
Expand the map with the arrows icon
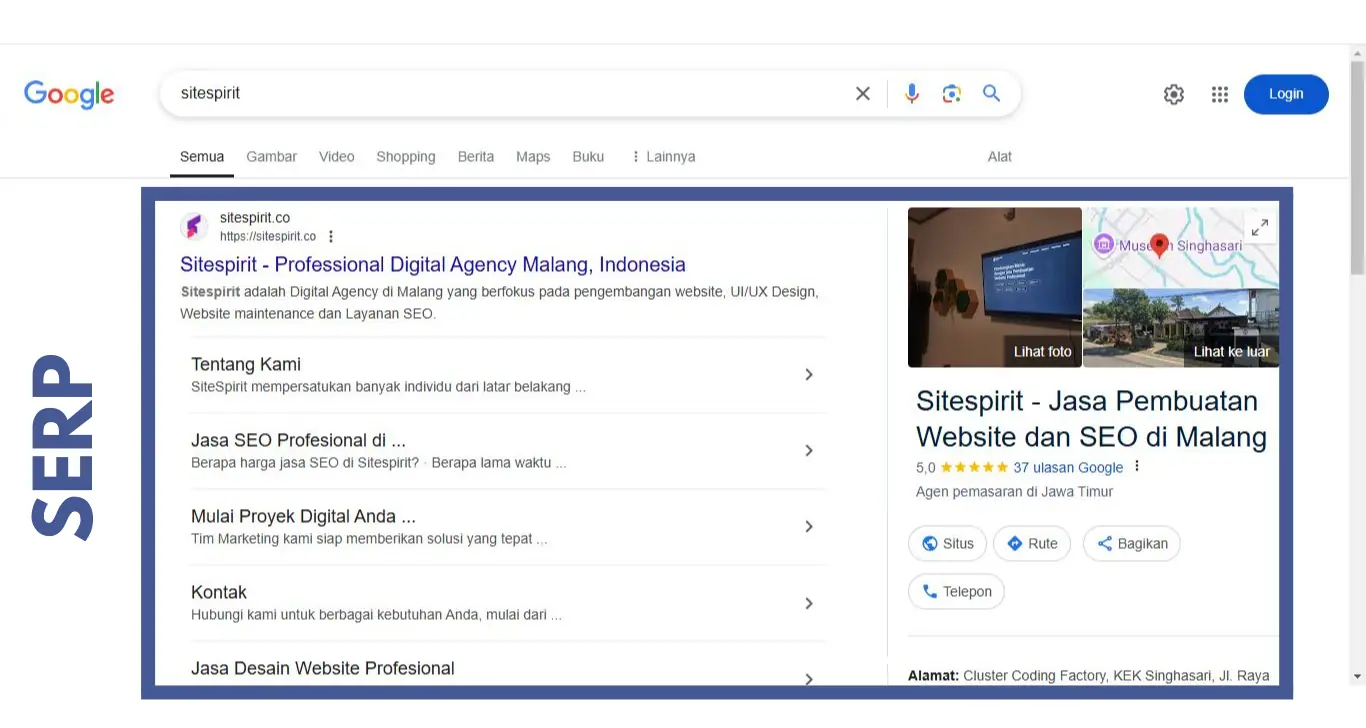(1260, 227)
